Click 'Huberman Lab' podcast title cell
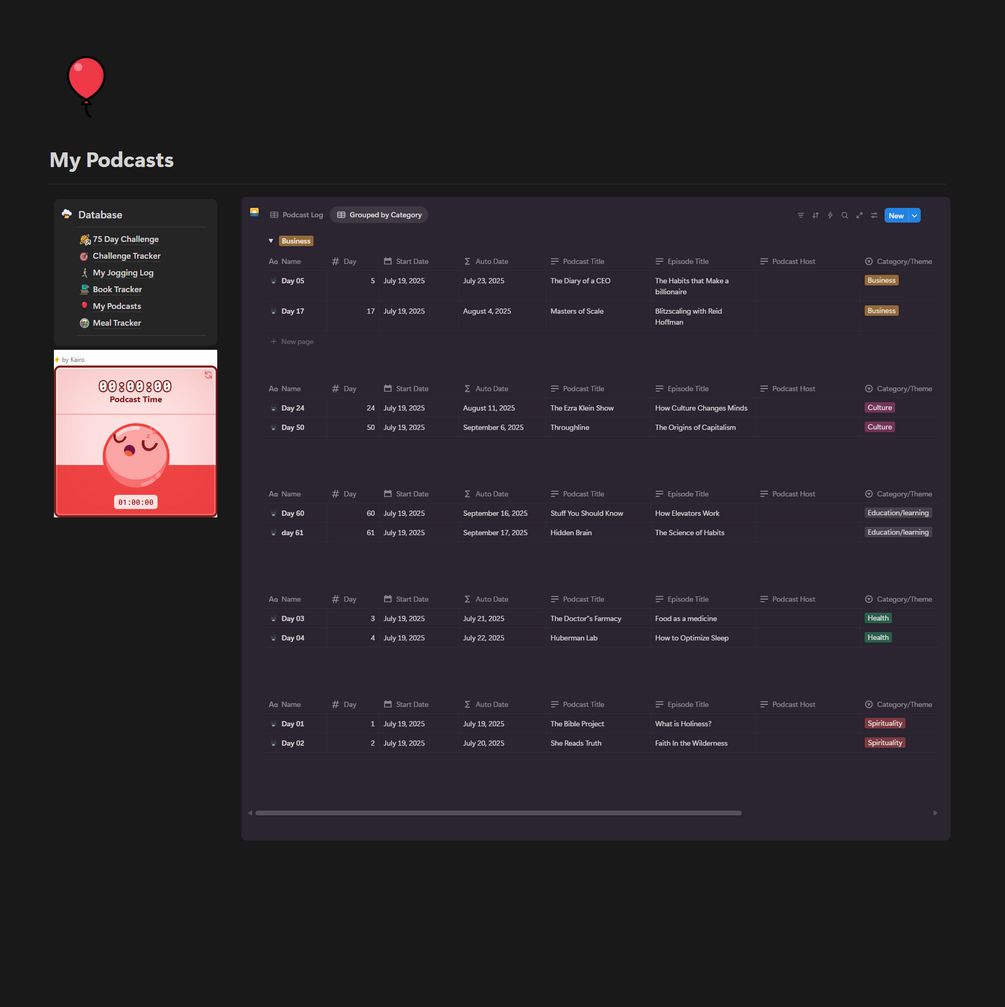Image resolution: width=1005 pixels, height=1007 pixels. click(574, 638)
